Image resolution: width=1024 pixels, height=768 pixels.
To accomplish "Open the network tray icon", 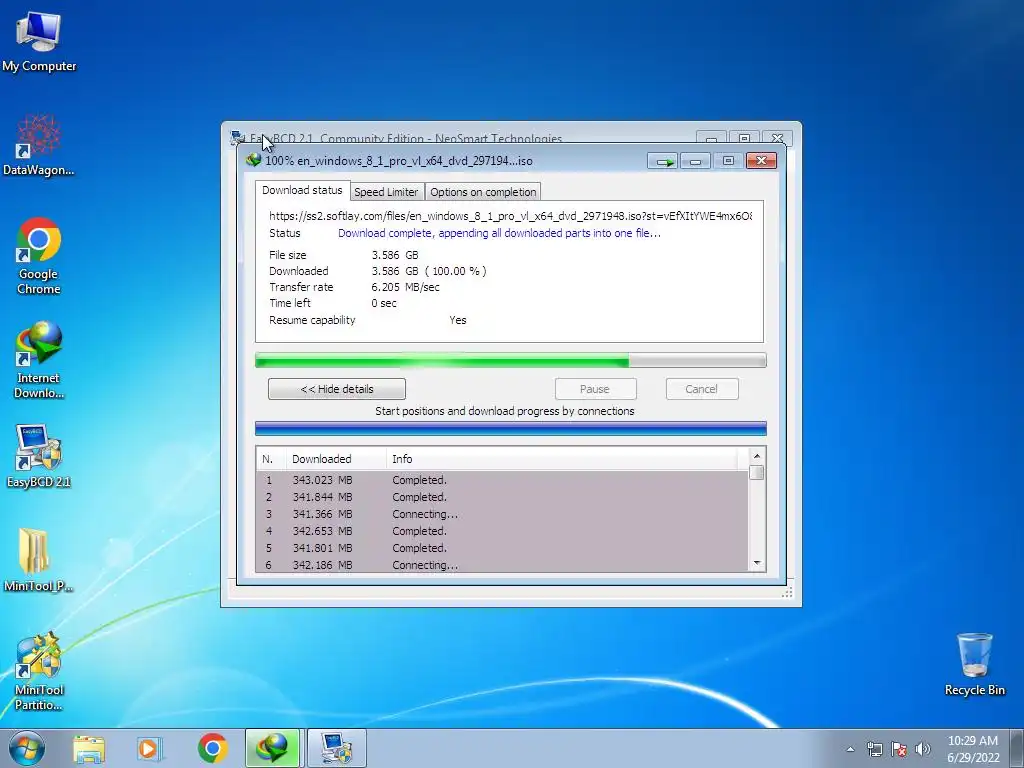I will [874, 749].
